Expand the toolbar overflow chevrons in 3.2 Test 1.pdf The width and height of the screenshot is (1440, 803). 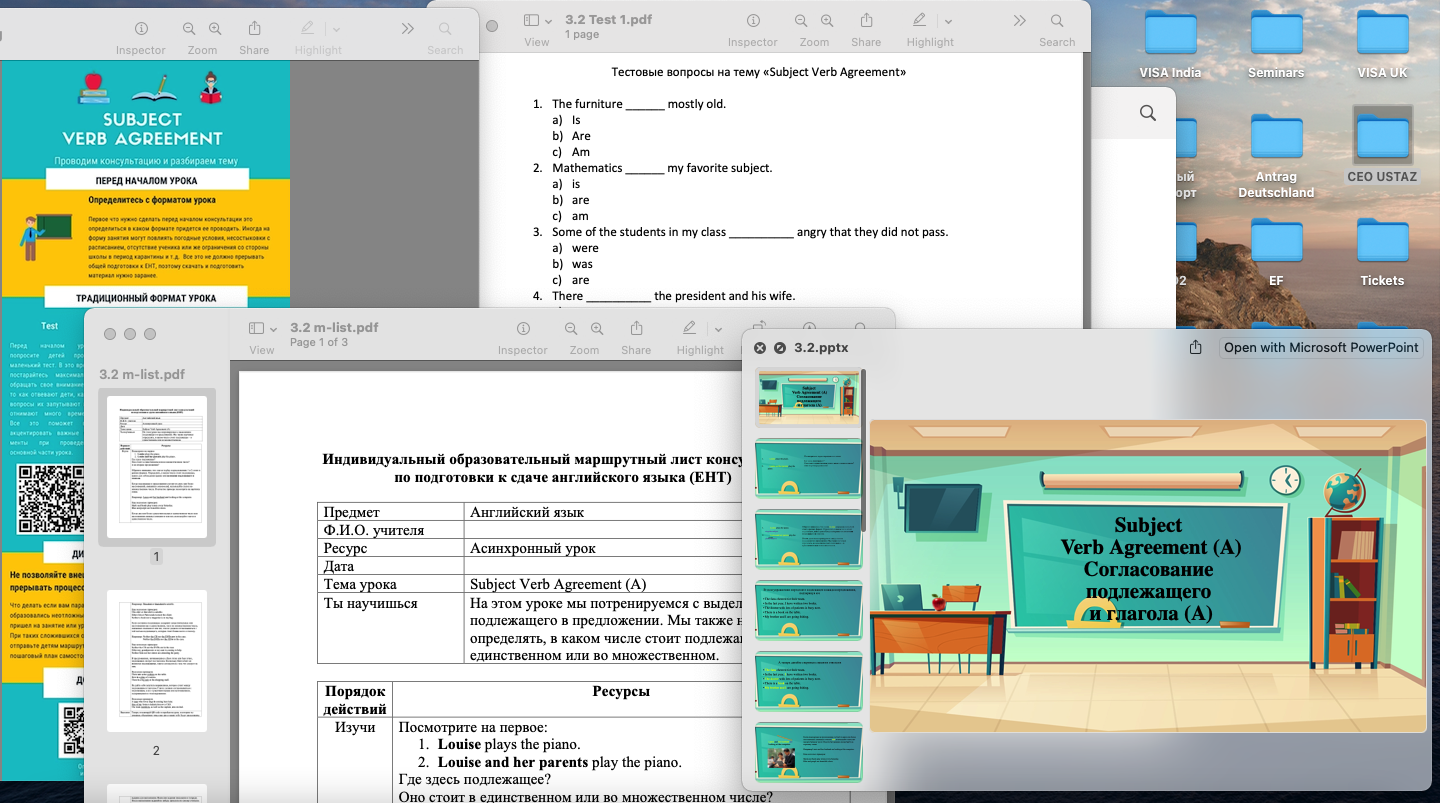tap(1018, 22)
